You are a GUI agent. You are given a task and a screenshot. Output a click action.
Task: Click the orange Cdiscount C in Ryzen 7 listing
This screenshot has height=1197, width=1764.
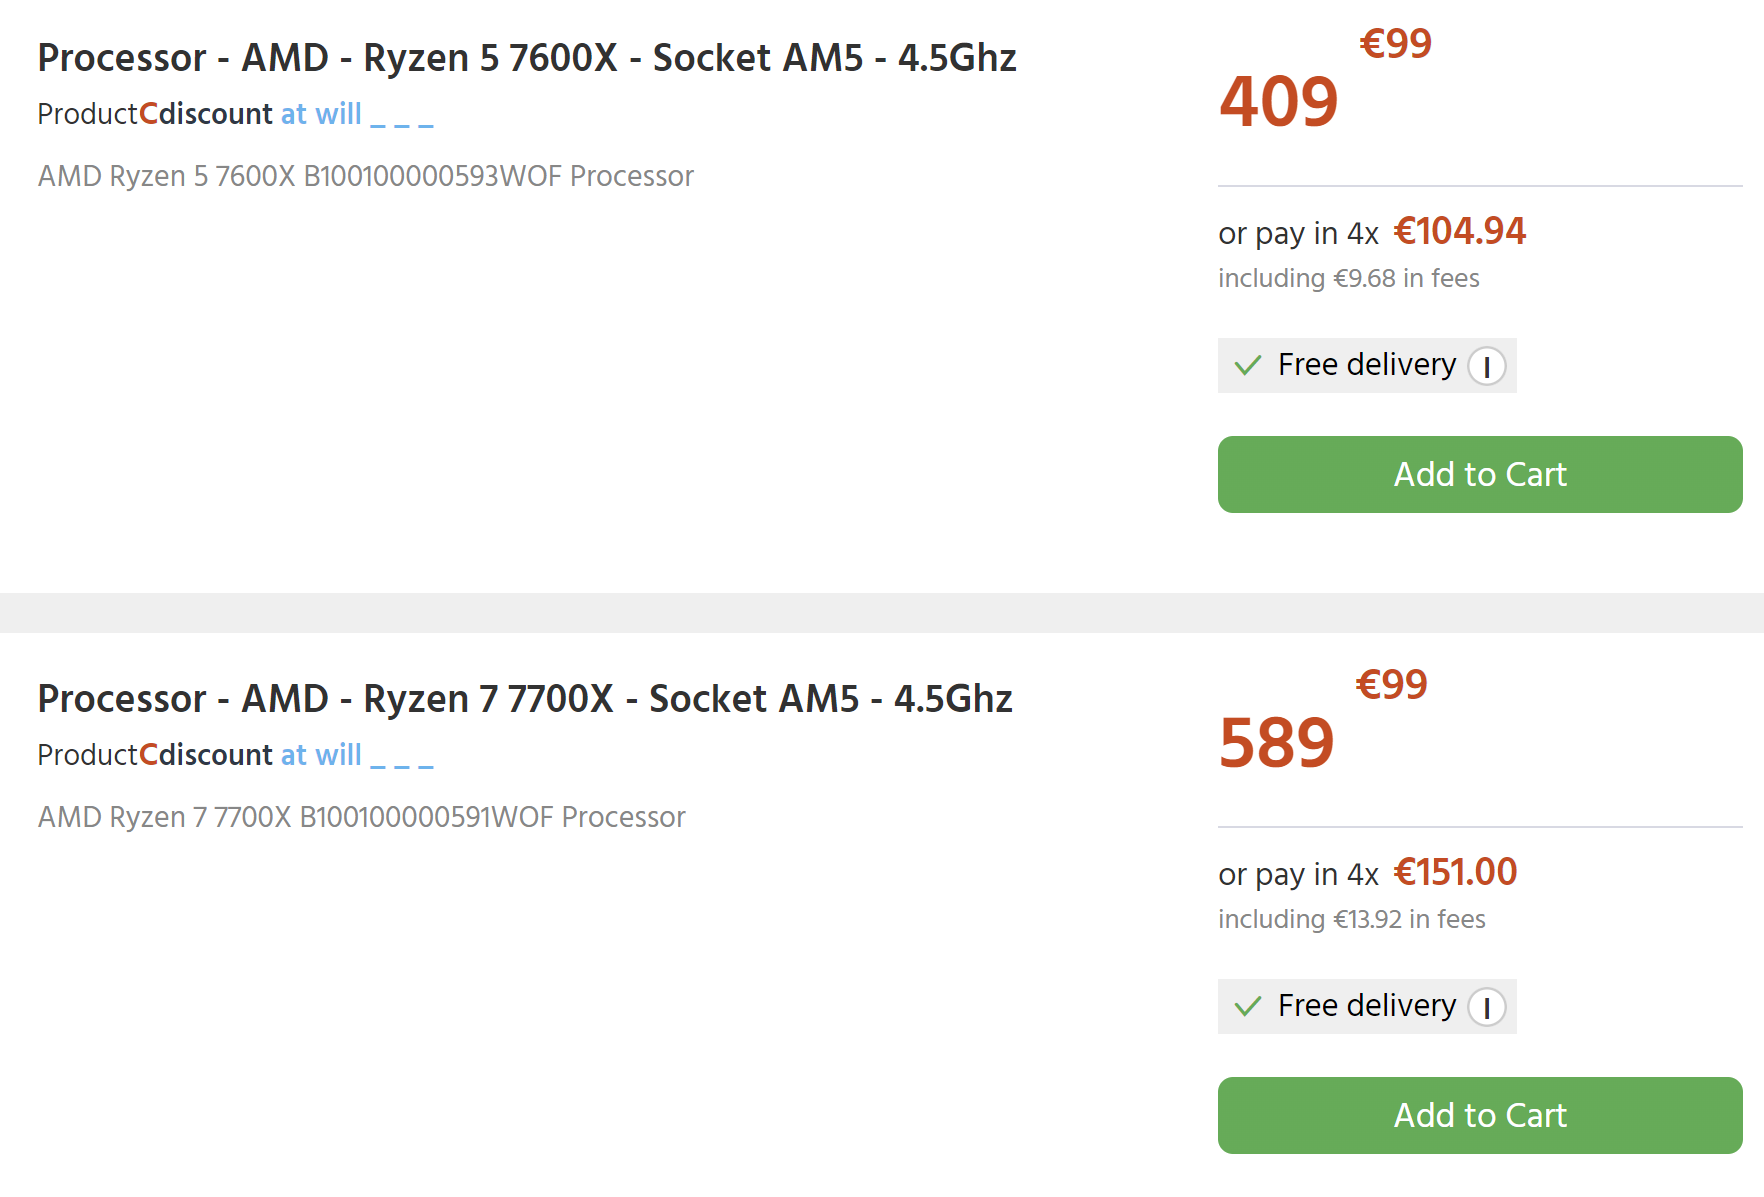(x=147, y=755)
